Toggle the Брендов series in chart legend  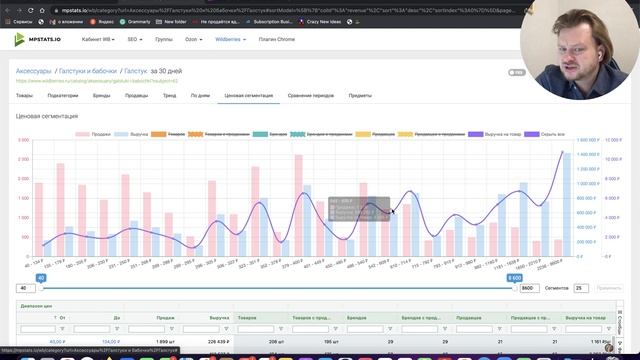pyautogui.click(x=270, y=134)
